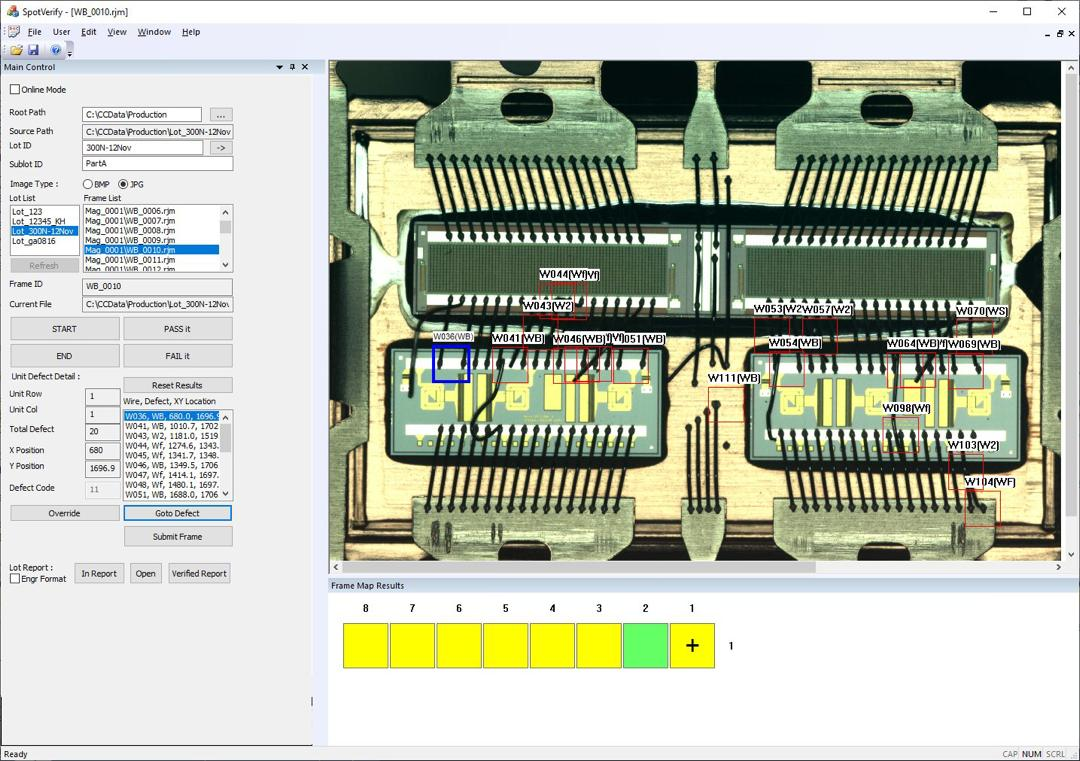
Task: Open the File menu
Action: [x=34, y=32]
